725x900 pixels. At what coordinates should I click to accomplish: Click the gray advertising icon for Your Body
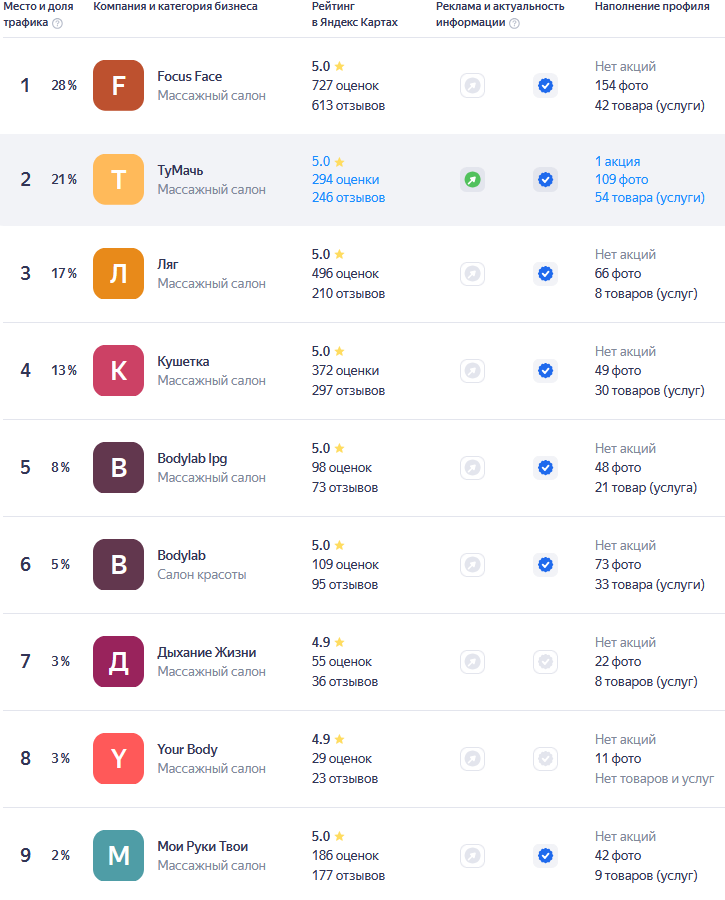pyautogui.click(x=472, y=759)
